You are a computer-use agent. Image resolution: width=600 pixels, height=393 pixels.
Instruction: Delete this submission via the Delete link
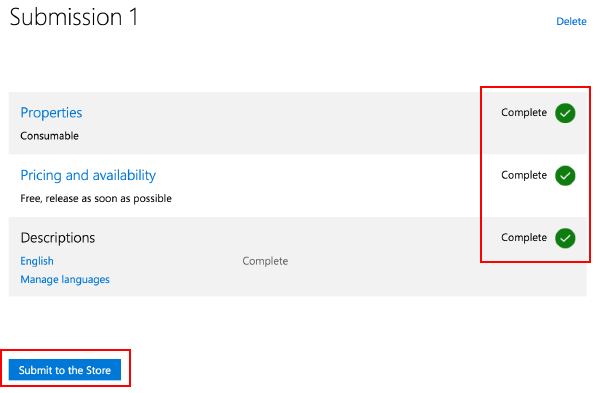[x=571, y=21]
